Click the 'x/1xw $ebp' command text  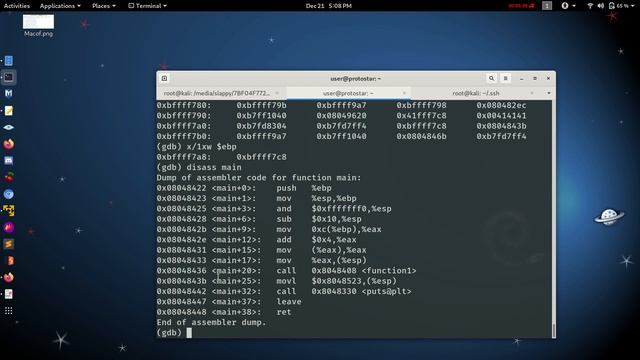pos(211,147)
